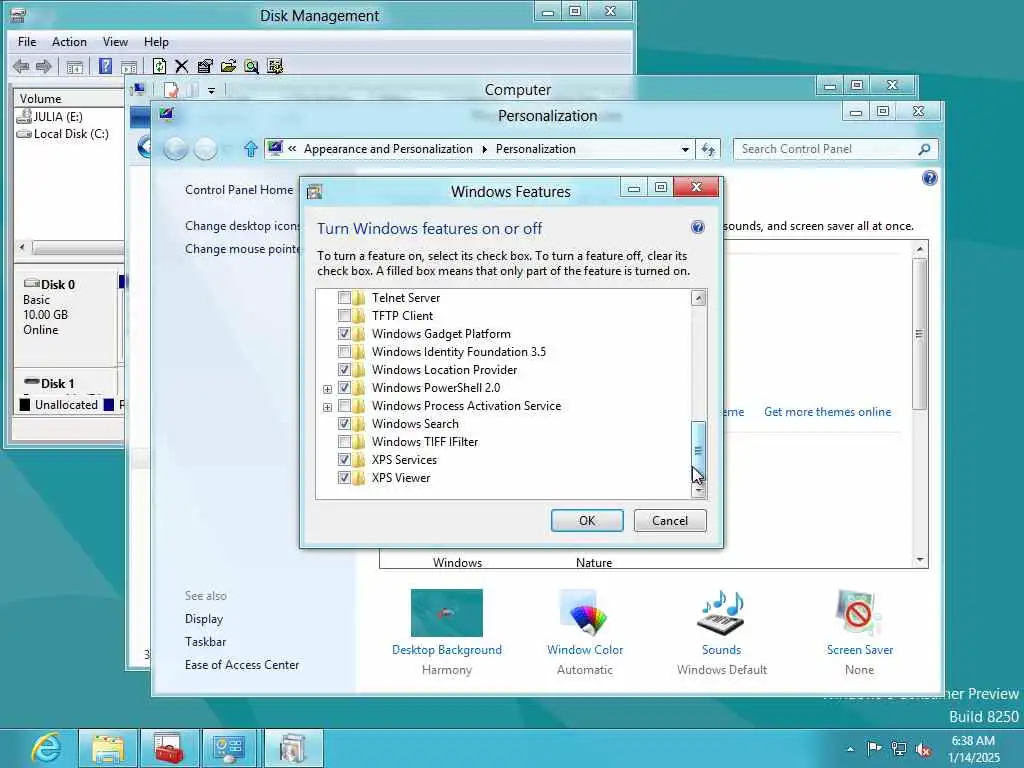Click the Control Panel taskbar icon
1024x768 pixels.
tap(229, 748)
